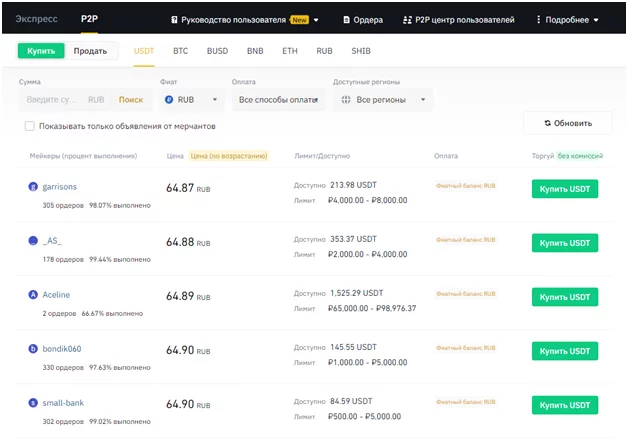Expand the More menu
Viewport: 628px width, 440px height.
point(568,19)
